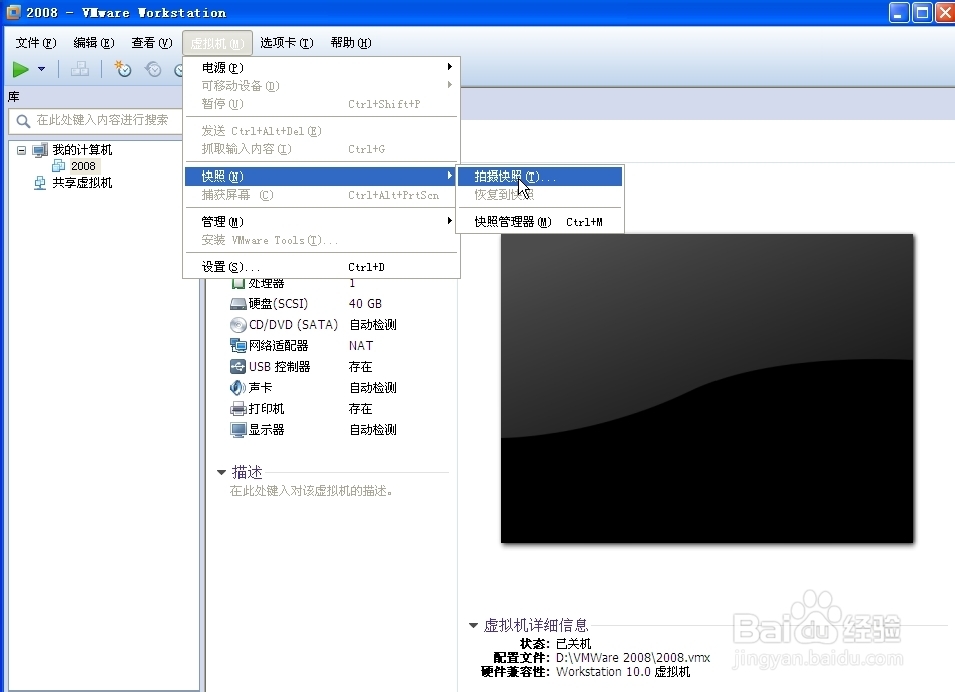Click the greyed 可移动设备(D) entry
This screenshot has width=955, height=692.
click(321, 86)
